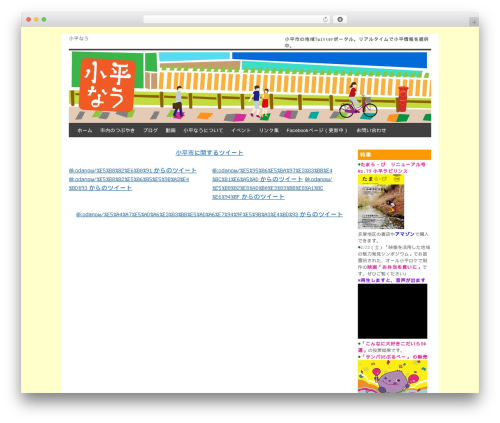Open the long bottom @kodanow tweet link
This screenshot has height=423, width=500.
209,214
